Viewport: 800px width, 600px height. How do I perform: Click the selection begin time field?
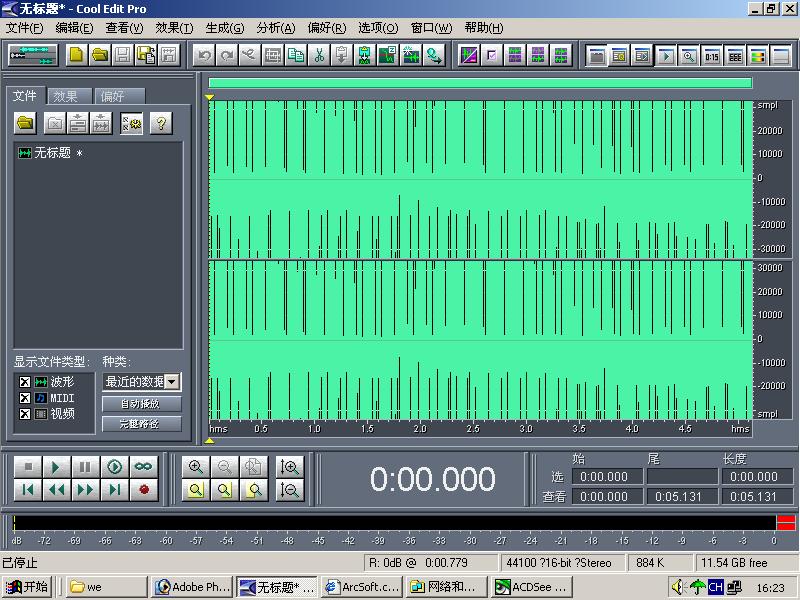pos(607,477)
